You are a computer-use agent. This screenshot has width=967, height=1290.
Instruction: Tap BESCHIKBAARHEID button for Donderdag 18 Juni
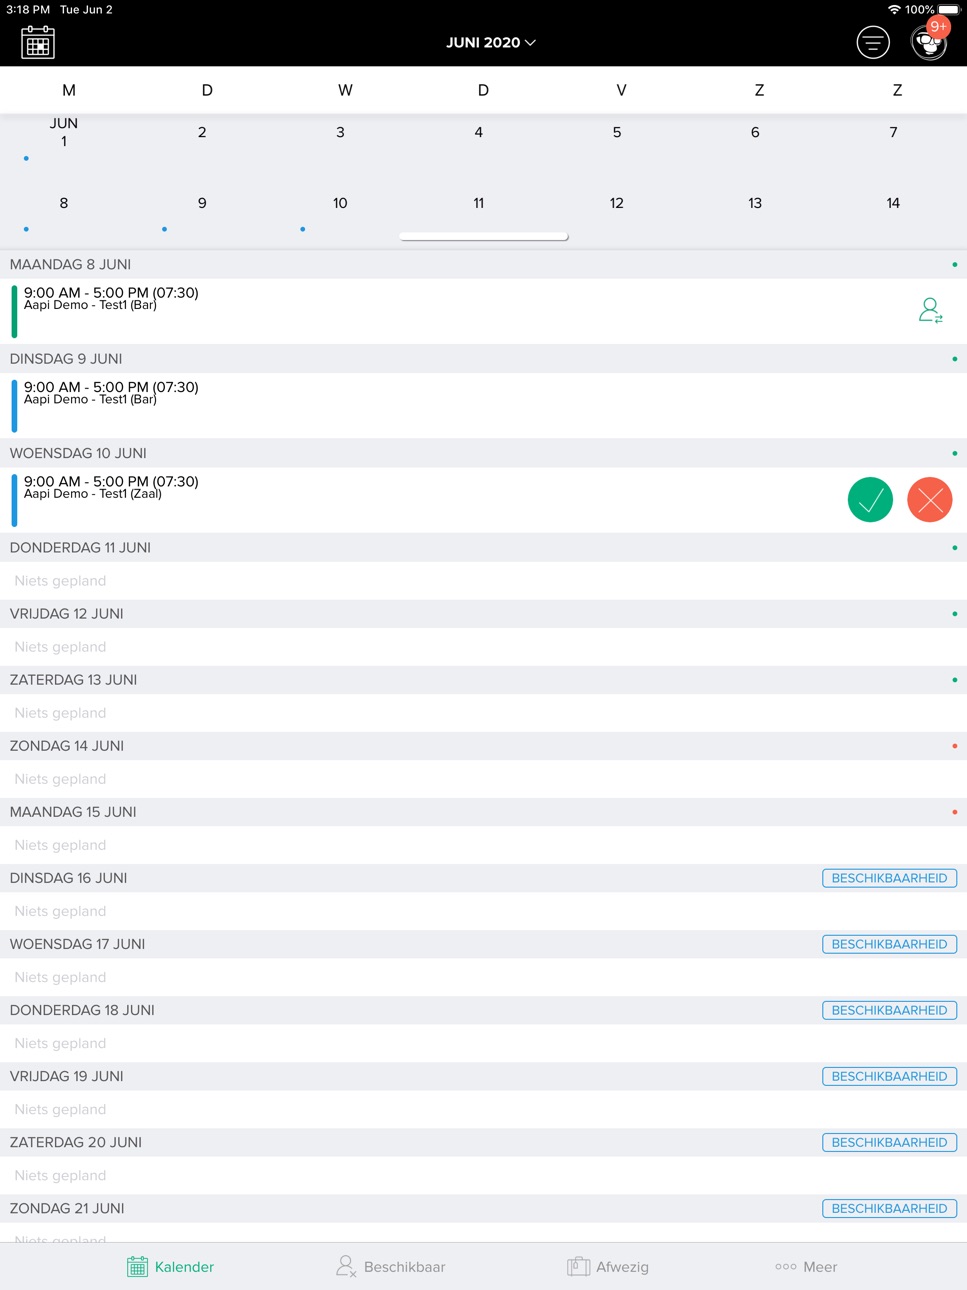tap(889, 1010)
